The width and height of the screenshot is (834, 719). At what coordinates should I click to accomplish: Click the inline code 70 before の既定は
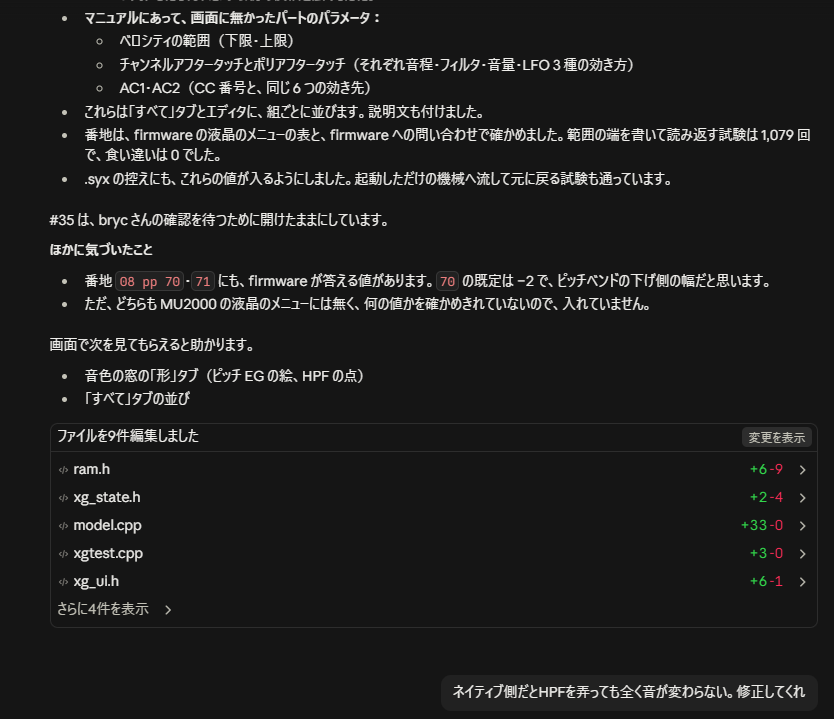(x=447, y=281)
